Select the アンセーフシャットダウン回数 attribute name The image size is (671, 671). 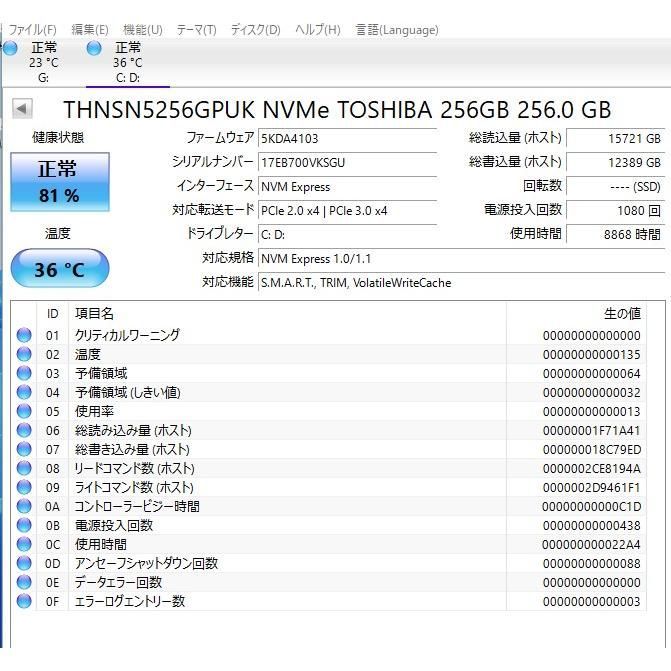[146, 563]
